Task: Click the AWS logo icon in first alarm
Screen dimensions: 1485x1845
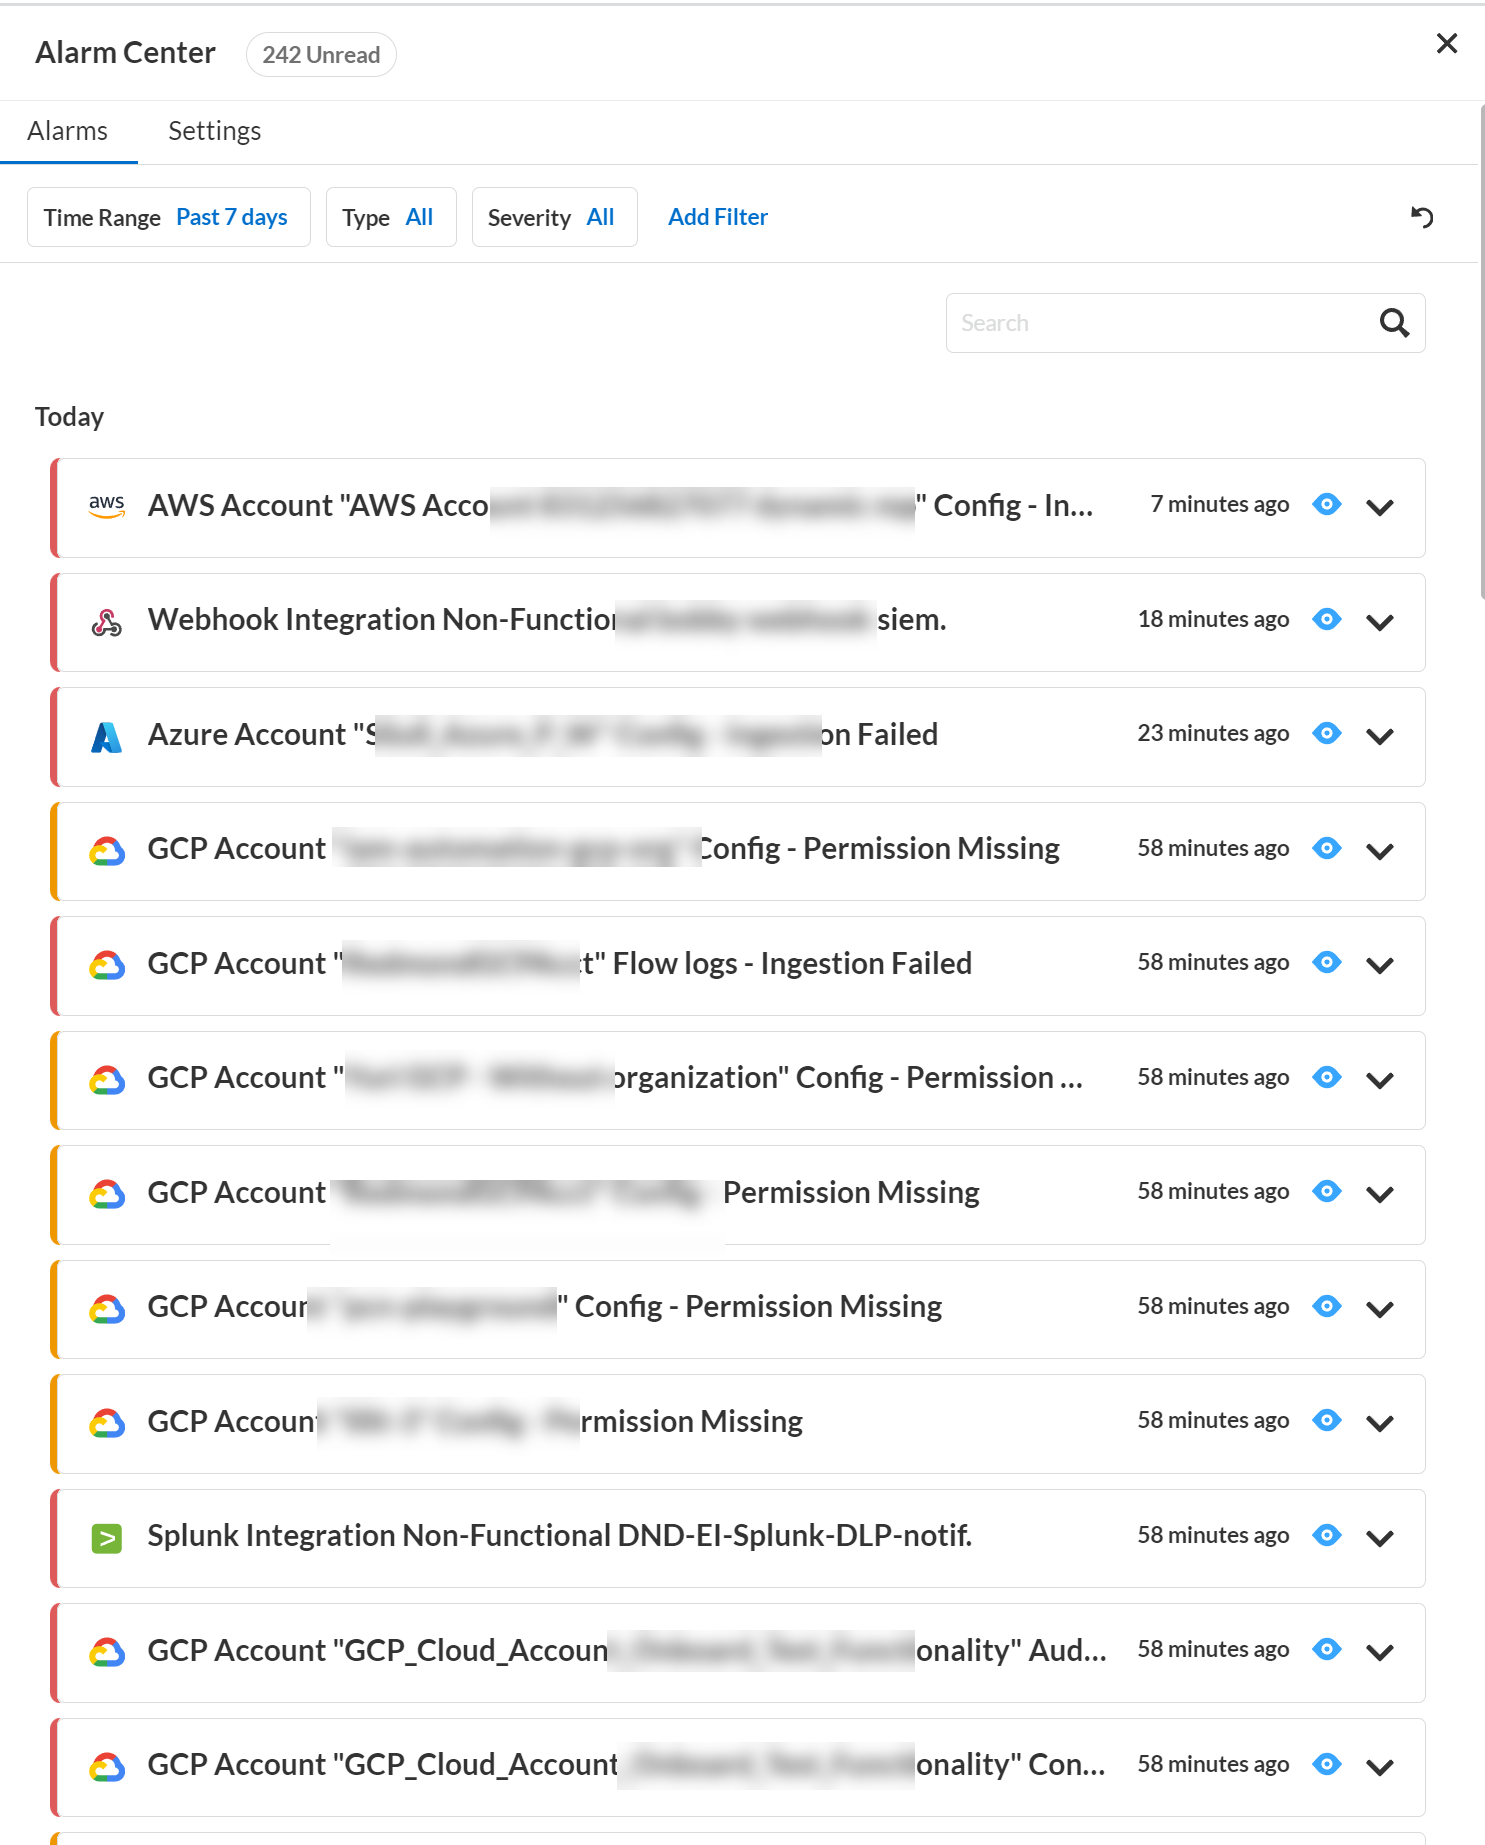Action: click(107, 506)
